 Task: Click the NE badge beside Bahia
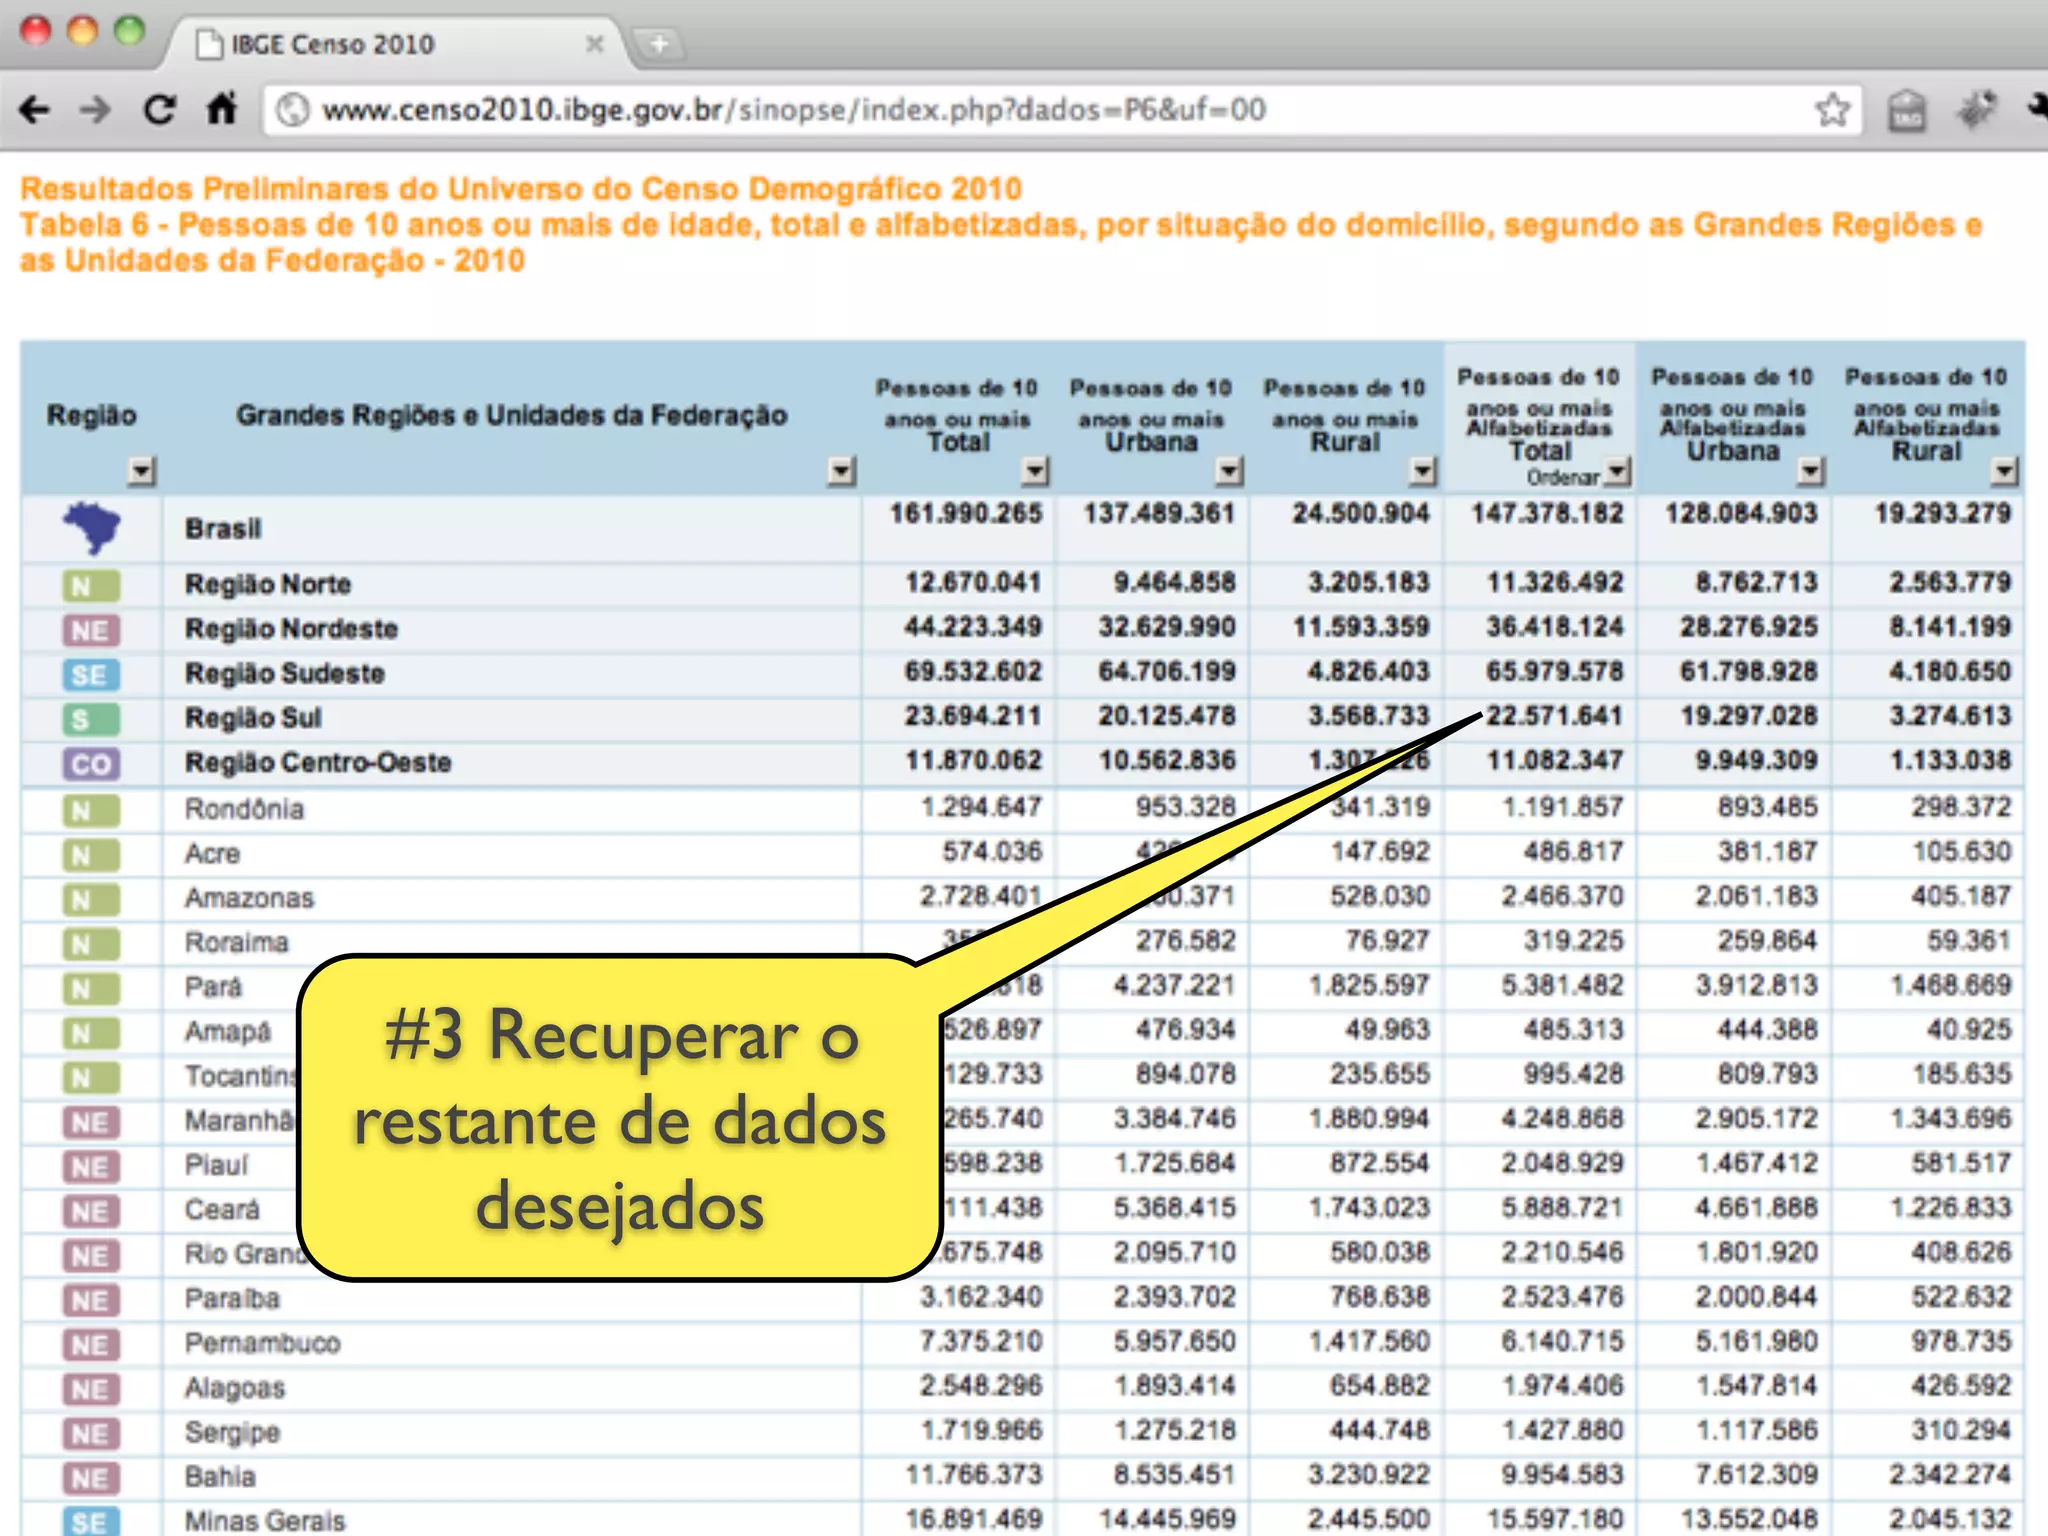(x=91, y=1478)
